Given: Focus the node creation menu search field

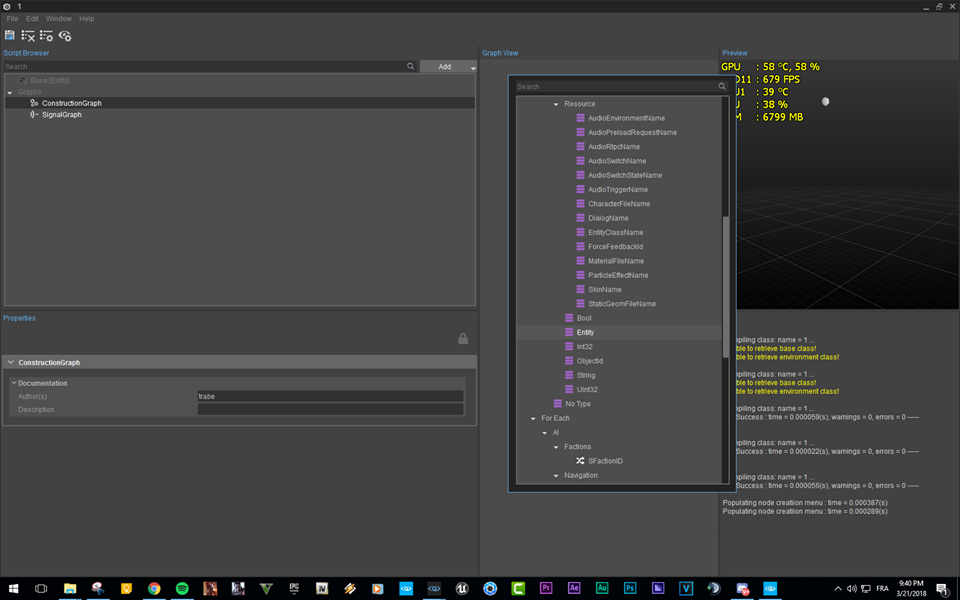Looking at the screenshot, I should point(617,86).
